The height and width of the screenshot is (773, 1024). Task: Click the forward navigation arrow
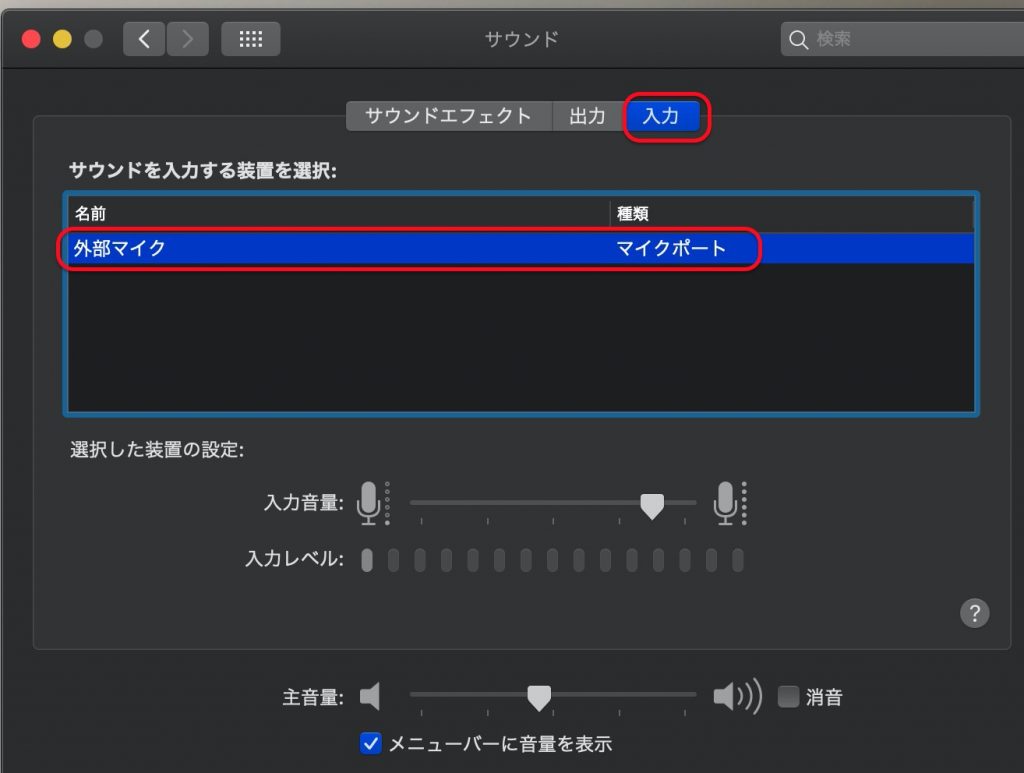pyautogui.click(x=186, y=39)
